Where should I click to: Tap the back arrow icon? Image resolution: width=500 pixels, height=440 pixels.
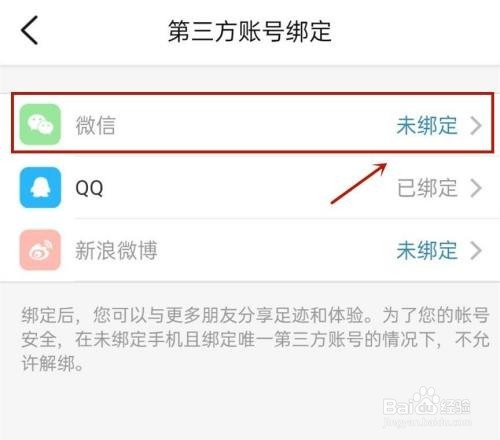click(30, 30)
